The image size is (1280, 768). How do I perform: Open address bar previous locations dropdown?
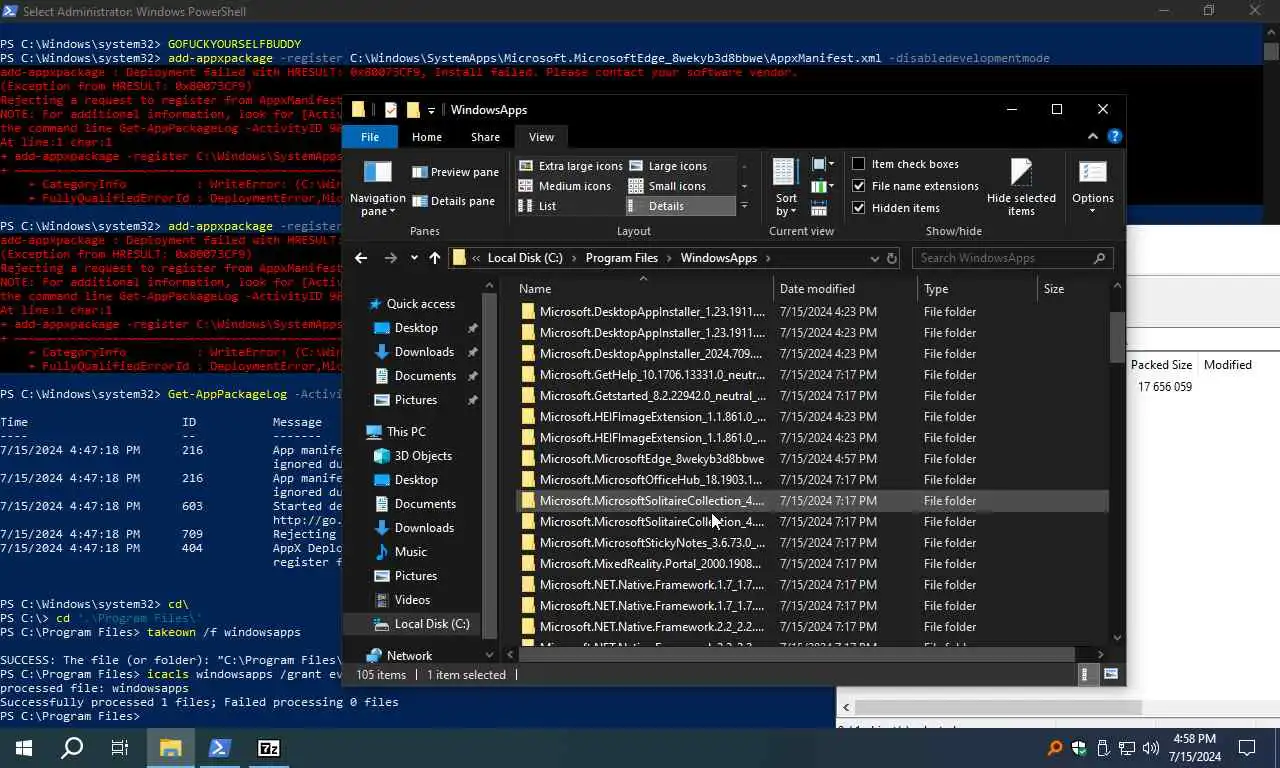pos(874,258)
